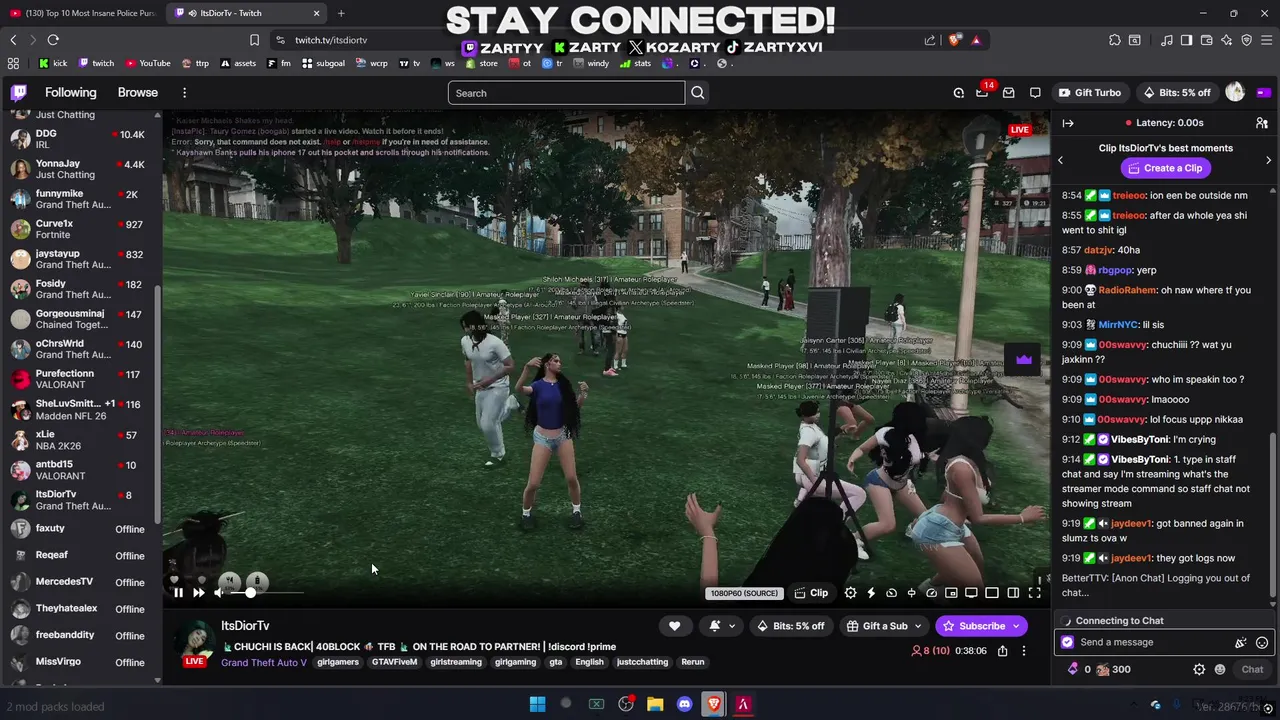
Task: Open the Whispers speech bubble icon
Action: coord(1035,93)
